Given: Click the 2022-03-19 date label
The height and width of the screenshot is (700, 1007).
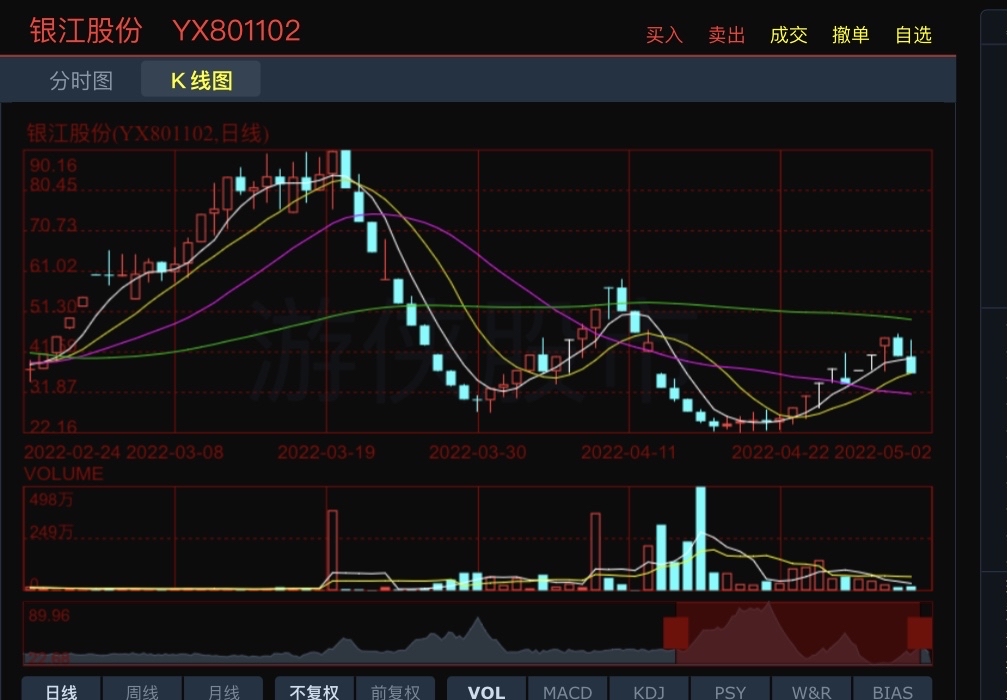Looking at the screenshot, I should tap(326, 452).
